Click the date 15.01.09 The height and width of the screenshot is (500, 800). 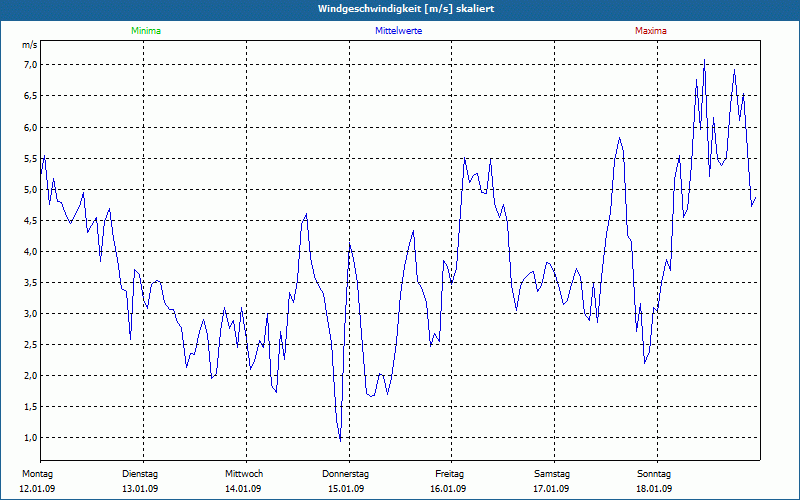(346, 489)
